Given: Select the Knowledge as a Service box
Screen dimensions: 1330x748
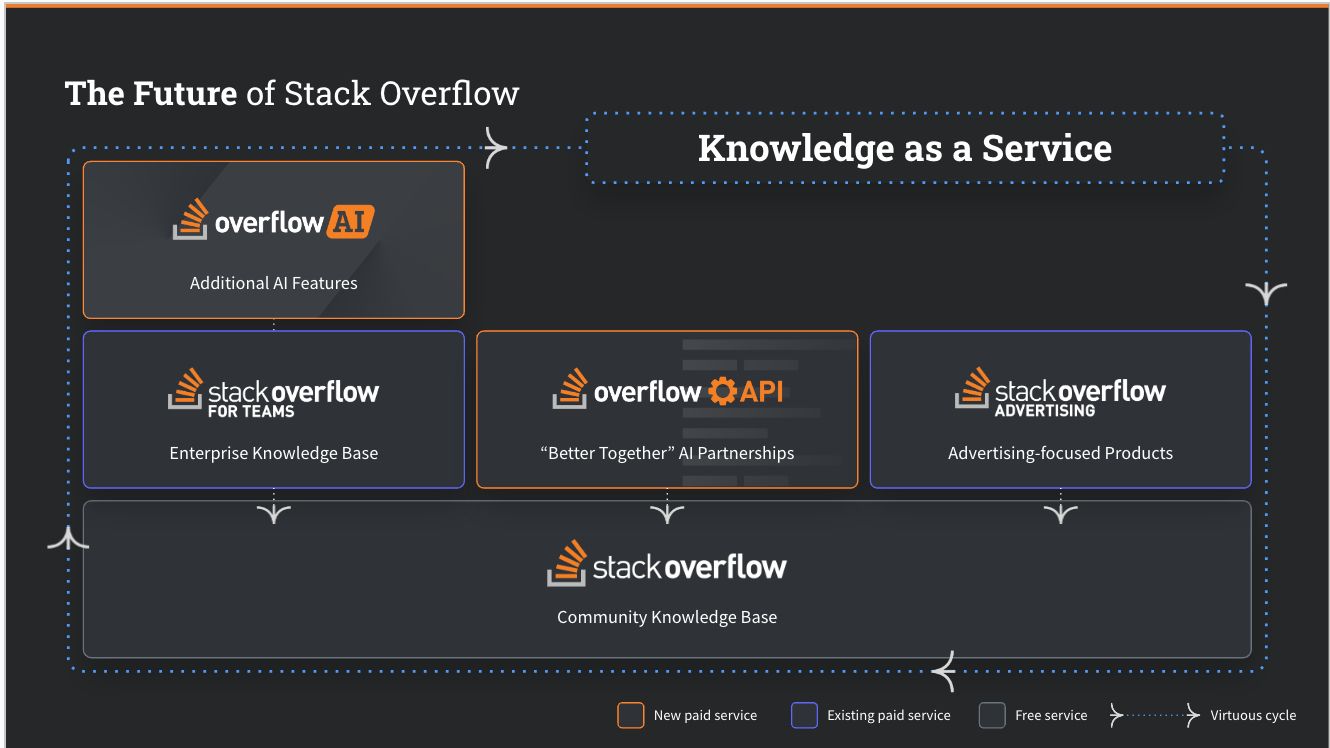Looking at the screenshot, I should (905, 148).
